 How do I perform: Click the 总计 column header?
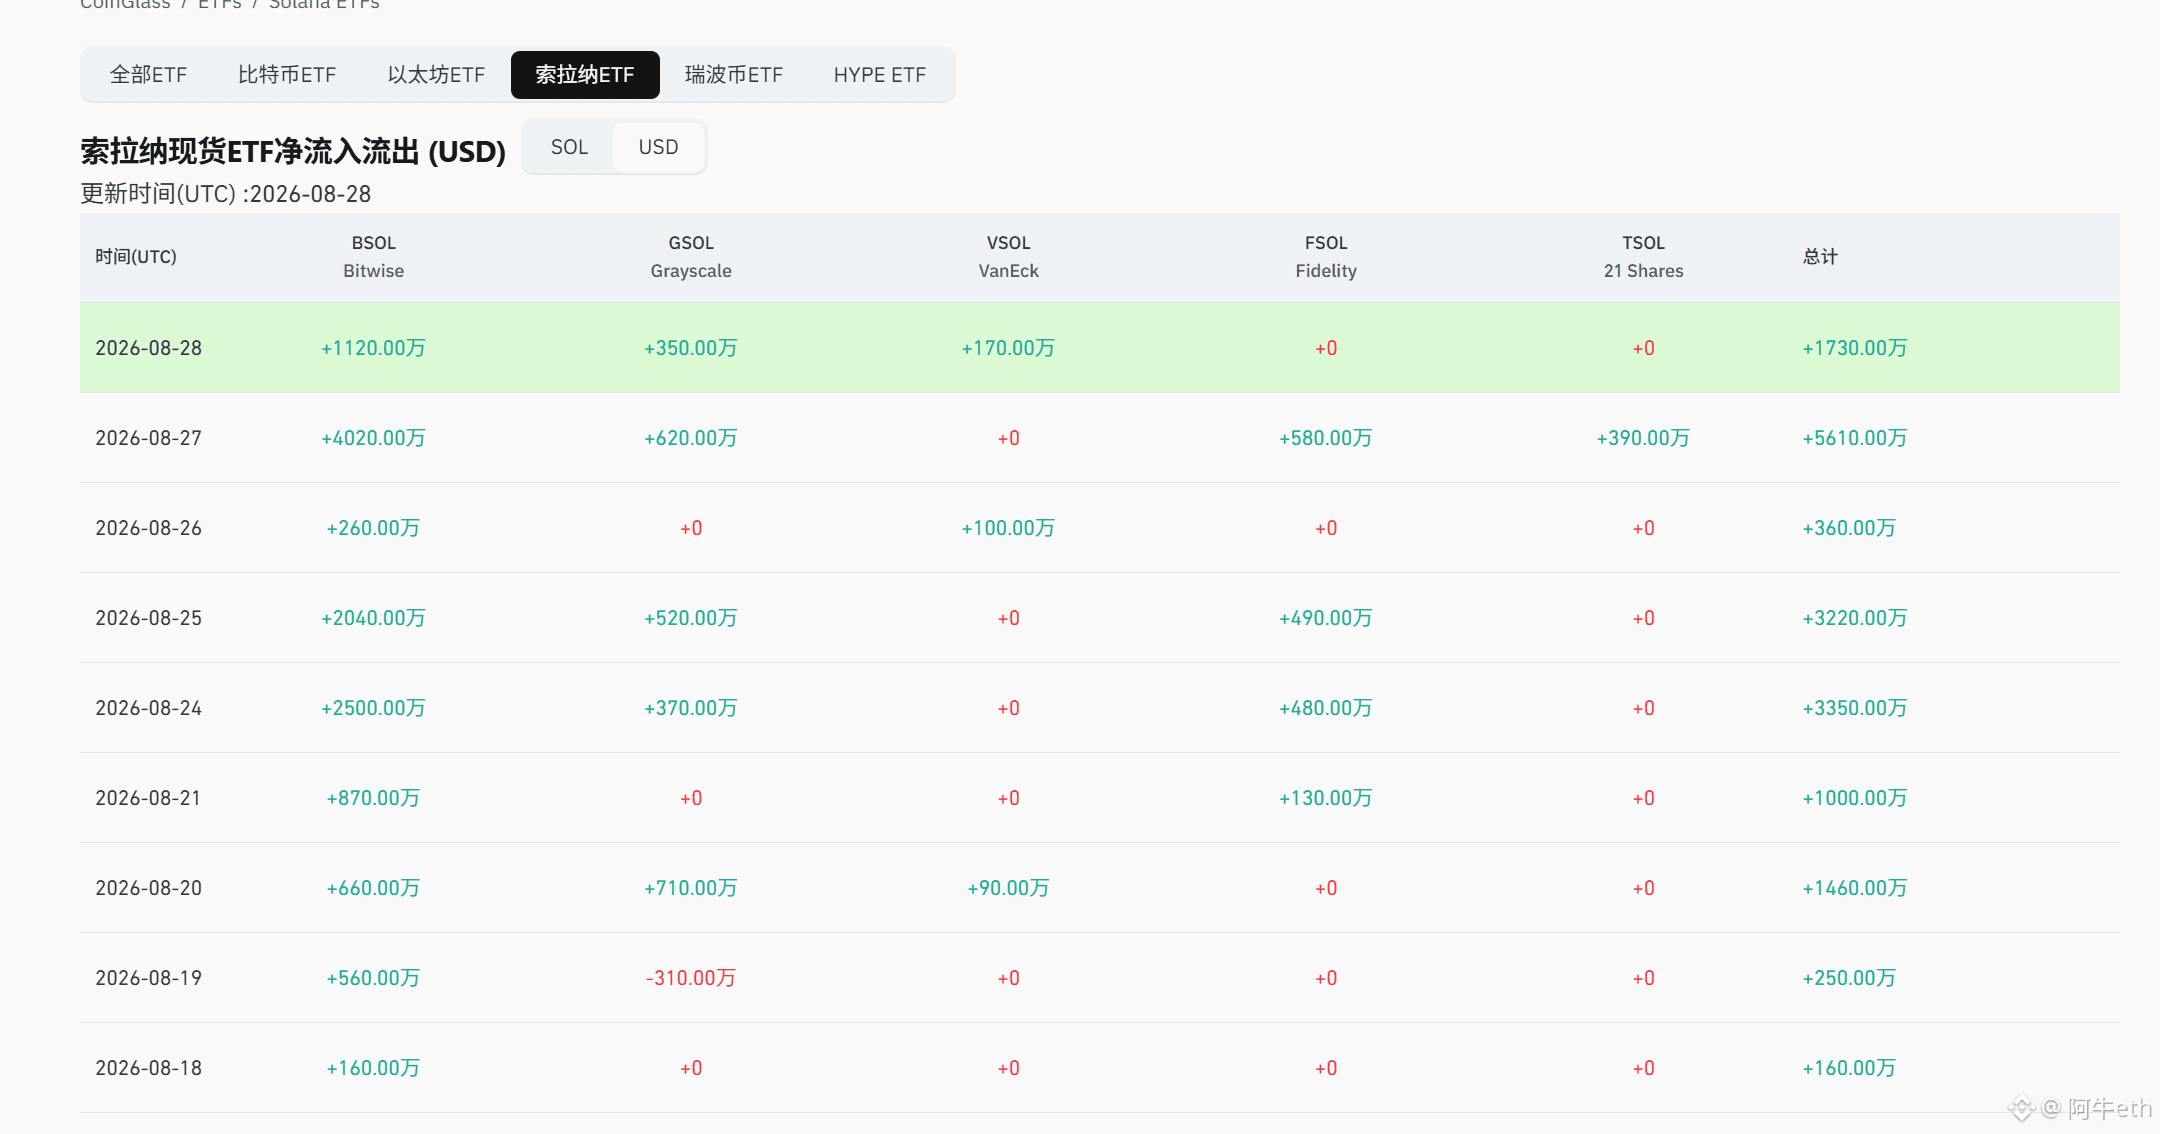tap(1820, 257)
